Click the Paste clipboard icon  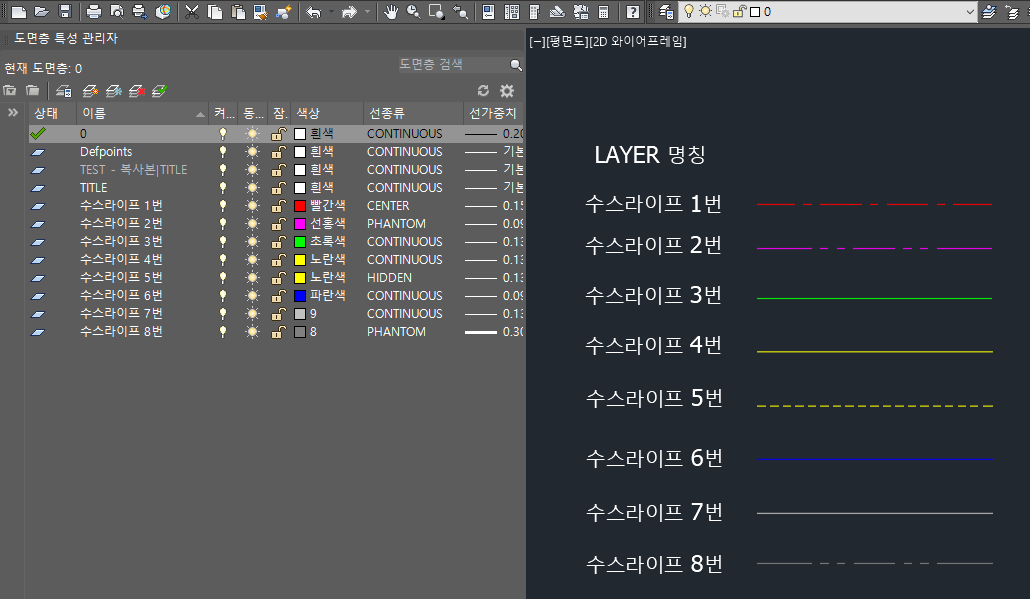coord(238,11)
